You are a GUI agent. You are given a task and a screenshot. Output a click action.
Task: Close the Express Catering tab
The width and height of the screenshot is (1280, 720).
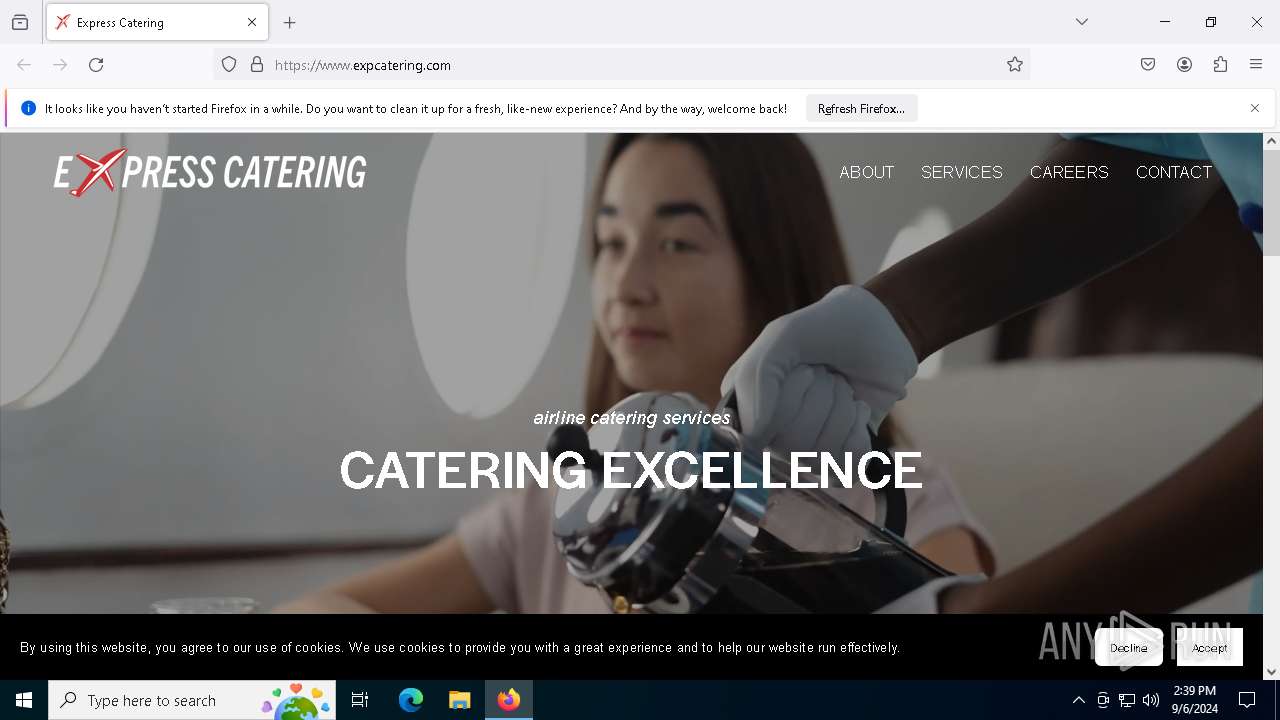252,22
